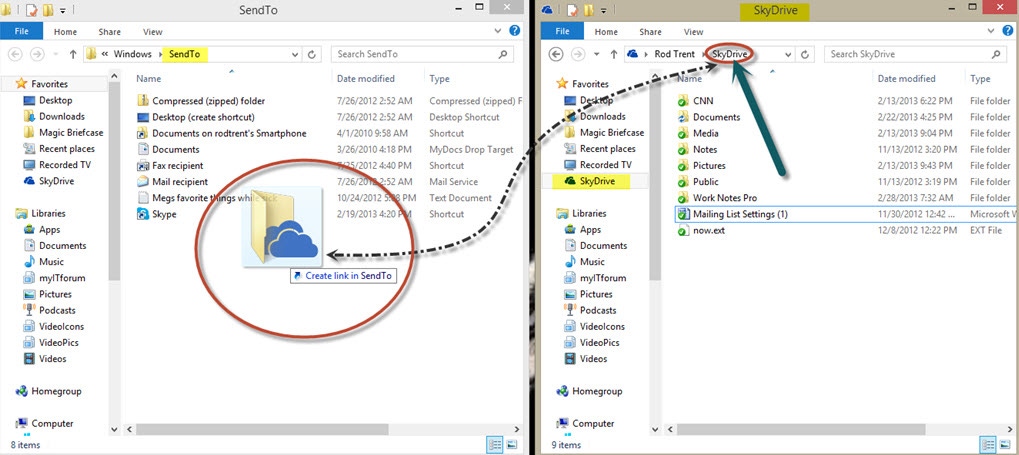Click Back arrow in SkyDrive window
Viewport: 1019px width, 455px height.
pyautogui.click(x=556, y=55)
